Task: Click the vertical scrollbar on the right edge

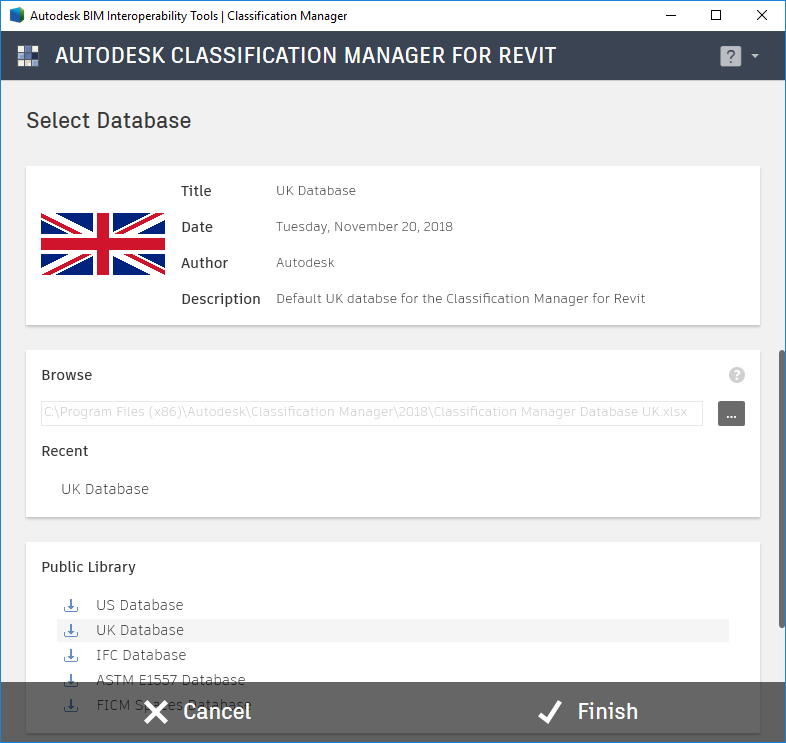Action: 781,489
